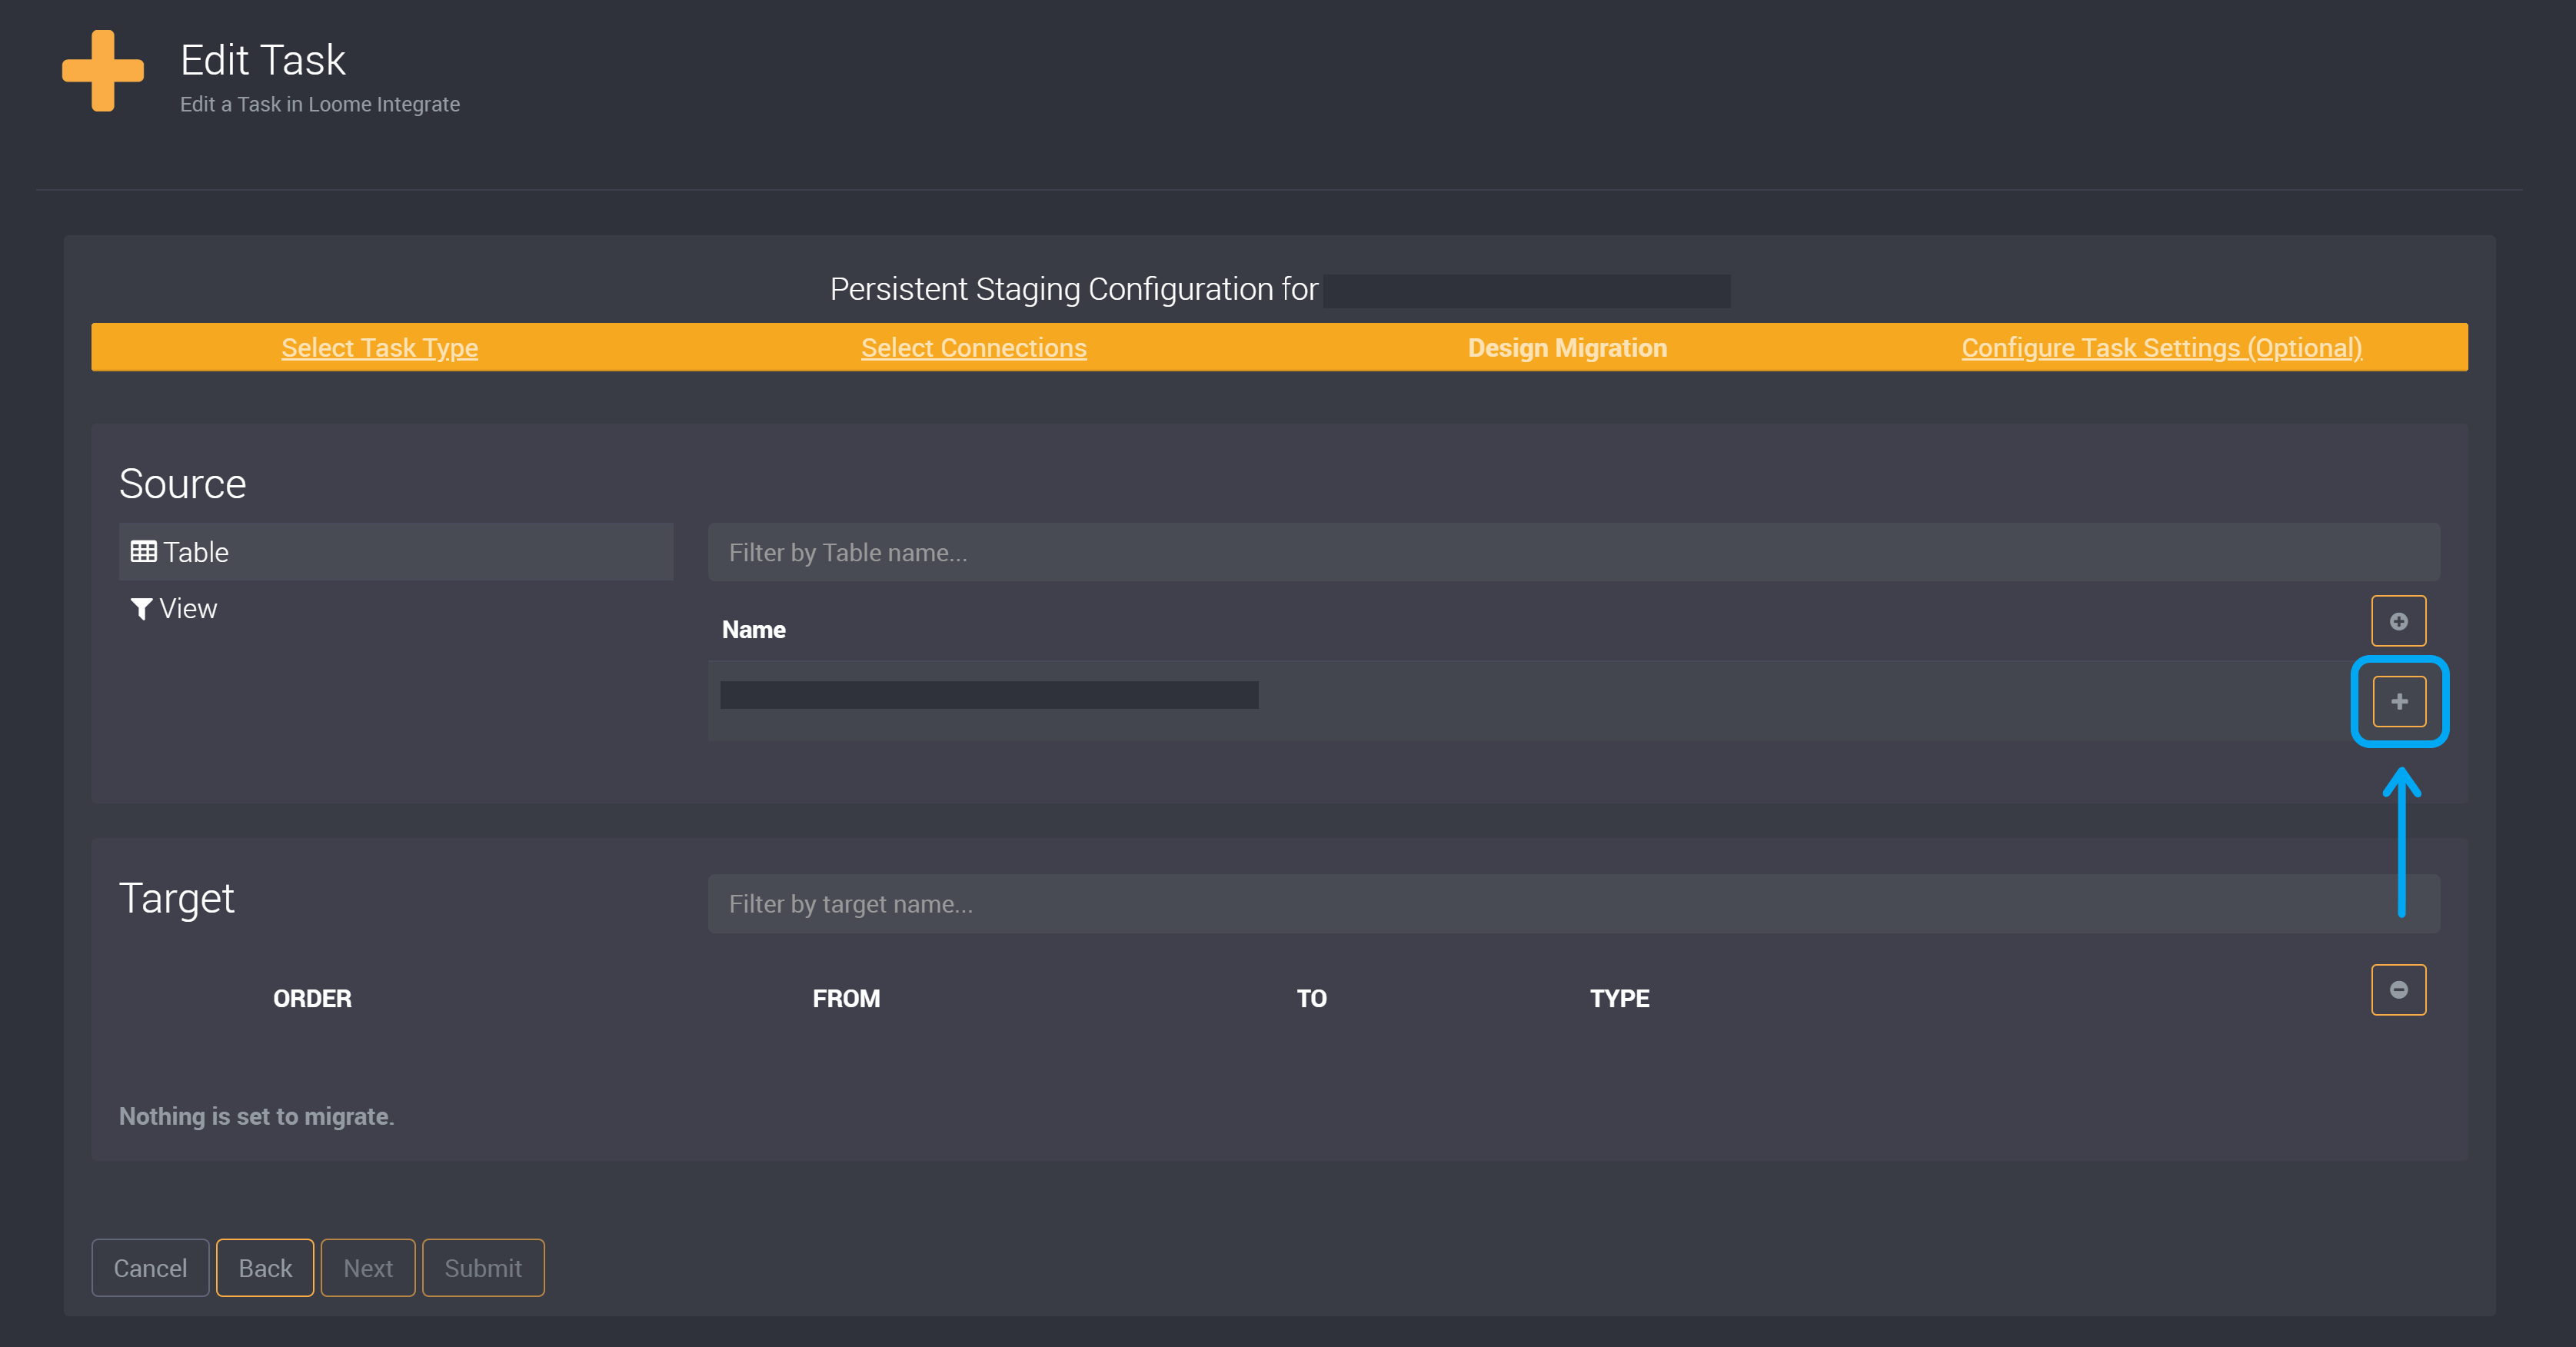Click the circled plus add-all icon
Screen dimensions: 2576x1347
click(2399, 620)
